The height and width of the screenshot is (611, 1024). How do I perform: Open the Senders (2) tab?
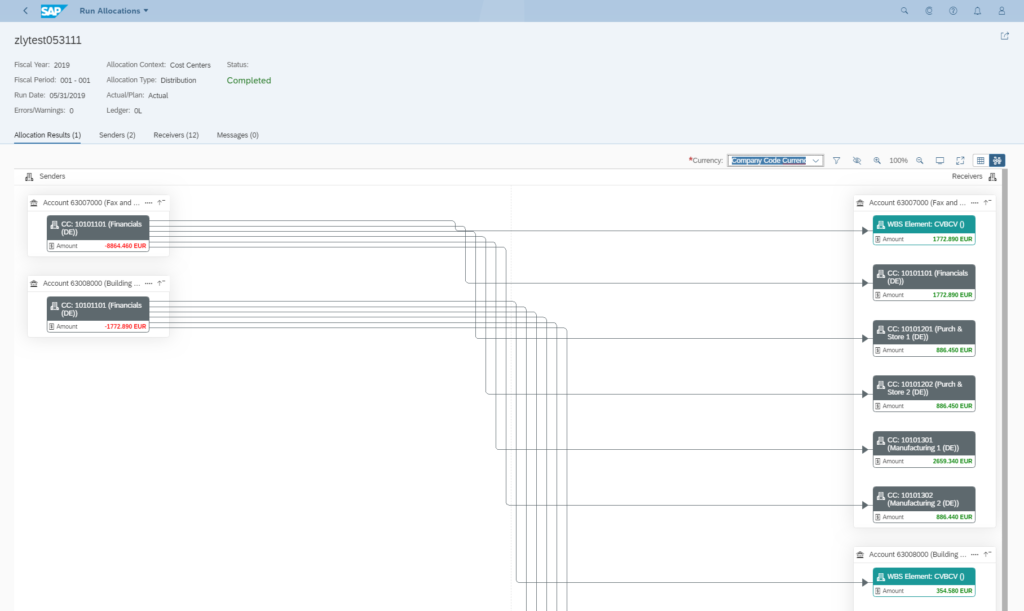tap(117, 135)
